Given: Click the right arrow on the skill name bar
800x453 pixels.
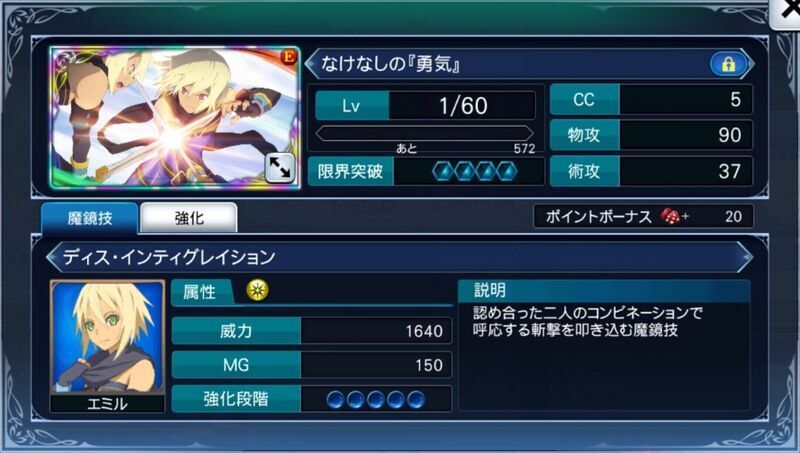Looking at the screenshot, I should (745, 257).
